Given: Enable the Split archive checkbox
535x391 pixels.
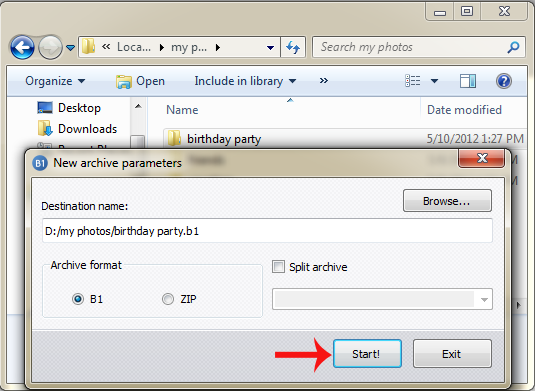Looking at the screenshot, I should [278, 266].
